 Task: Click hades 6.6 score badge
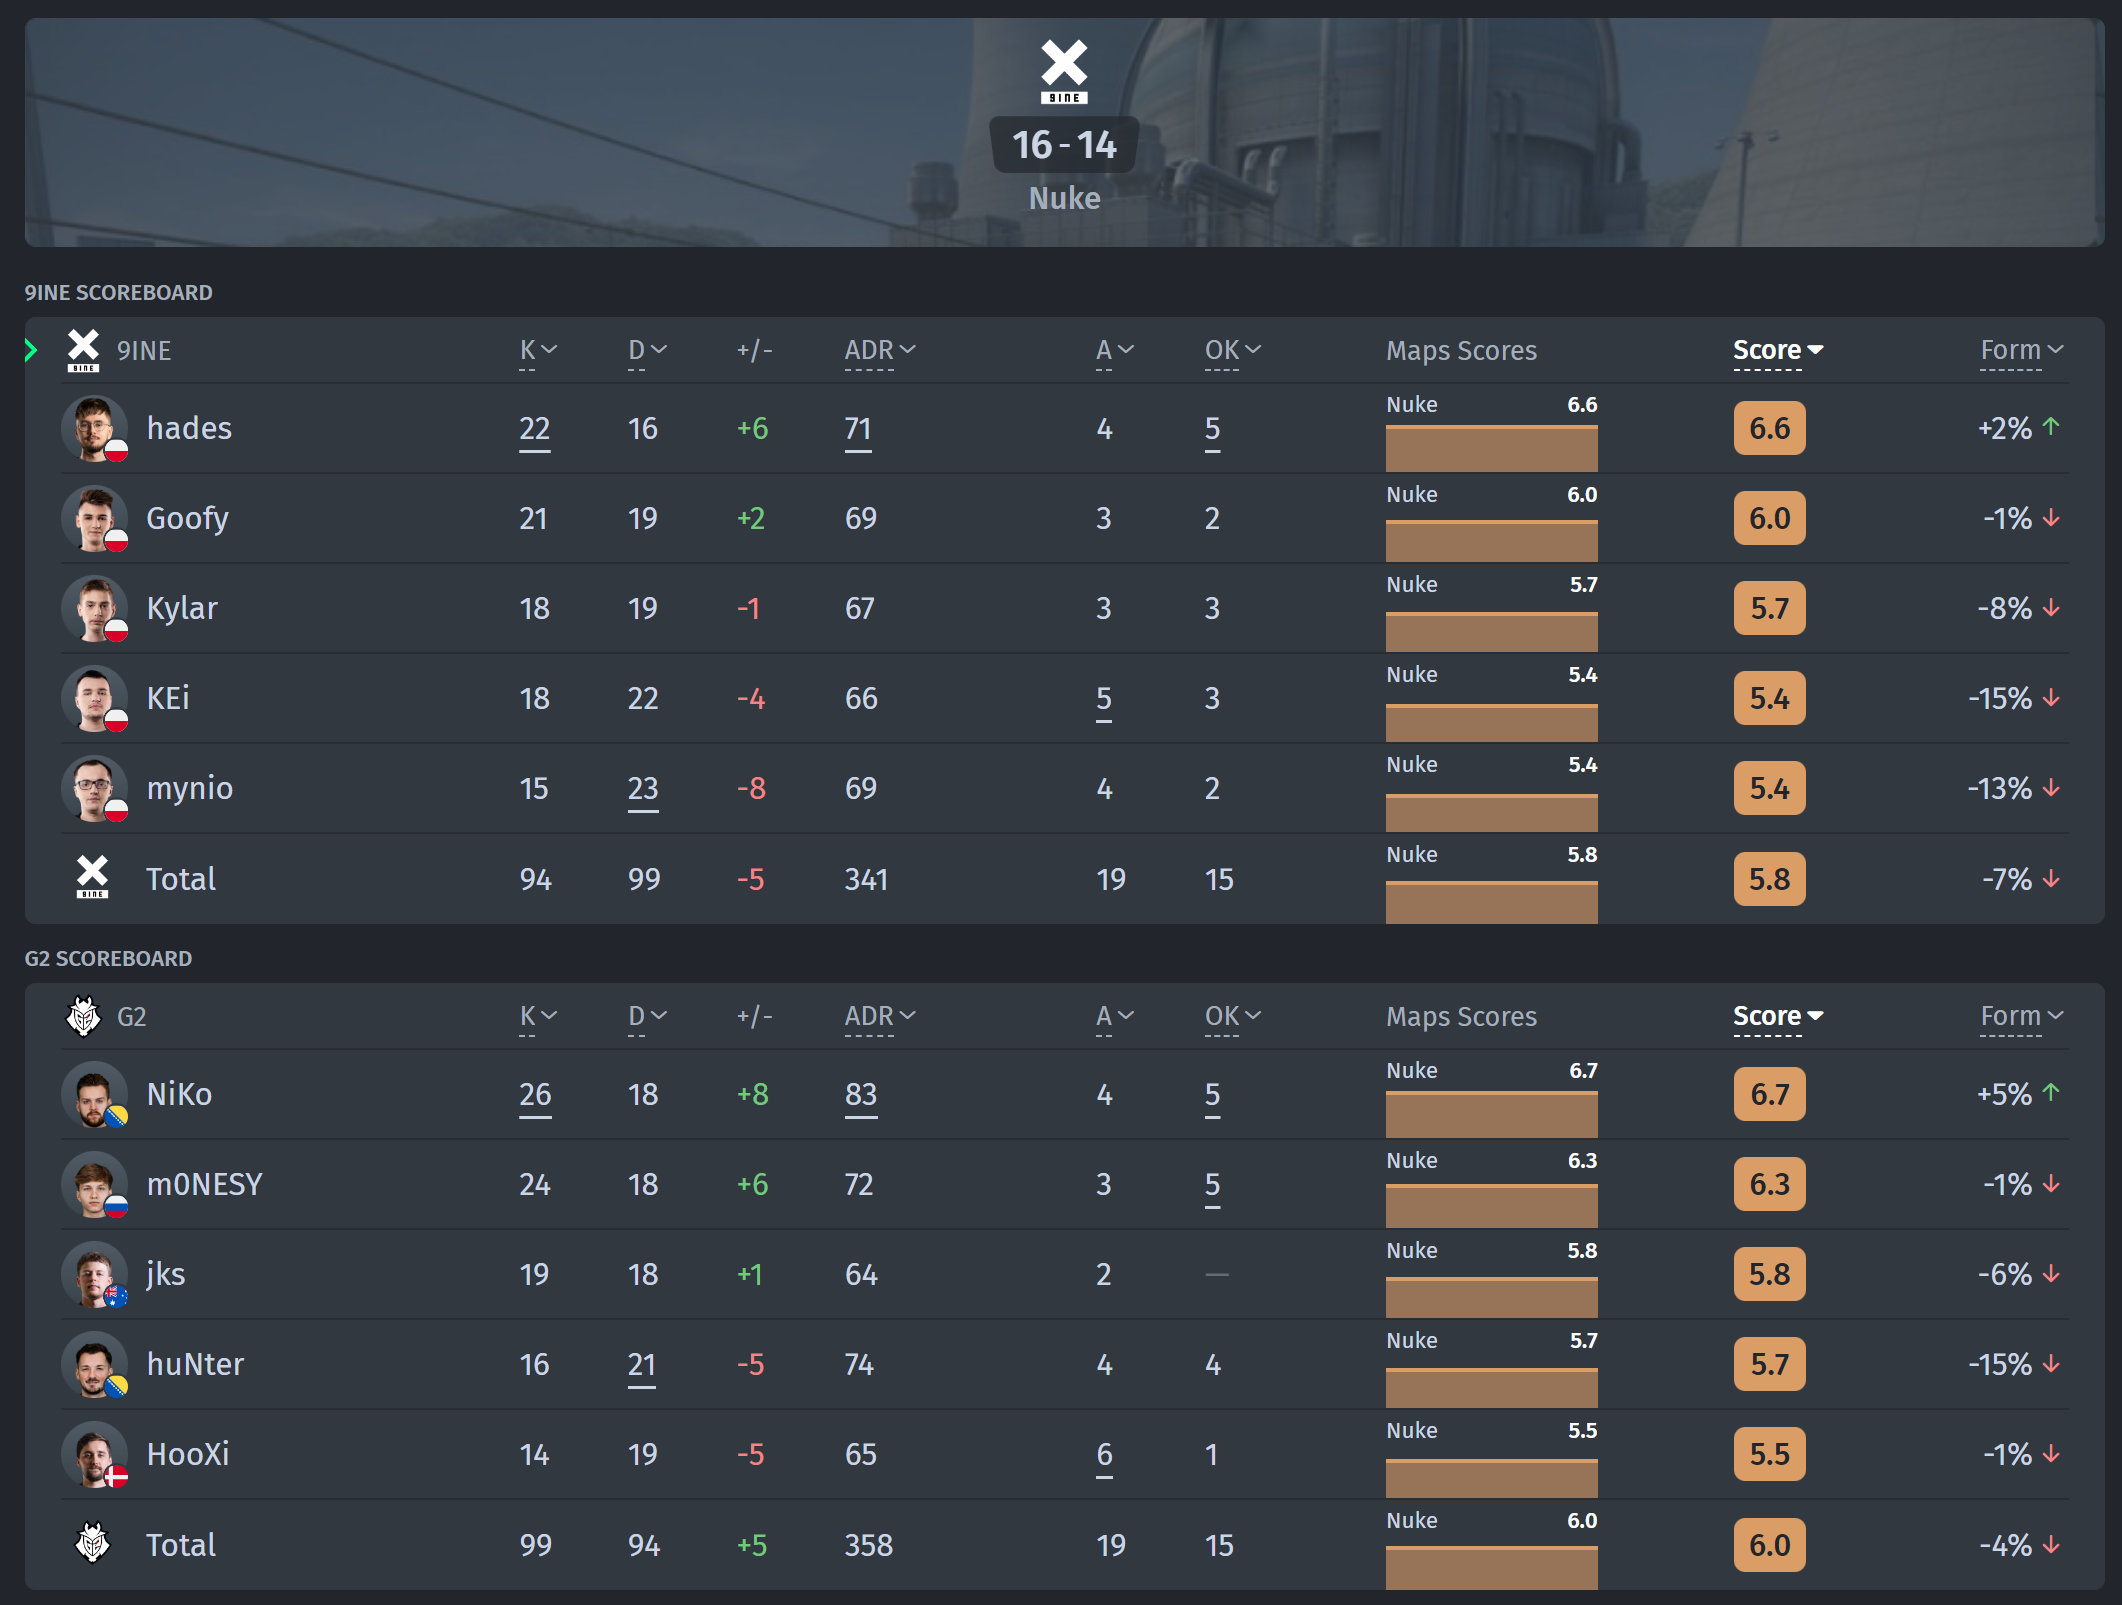click(1769, 428)
